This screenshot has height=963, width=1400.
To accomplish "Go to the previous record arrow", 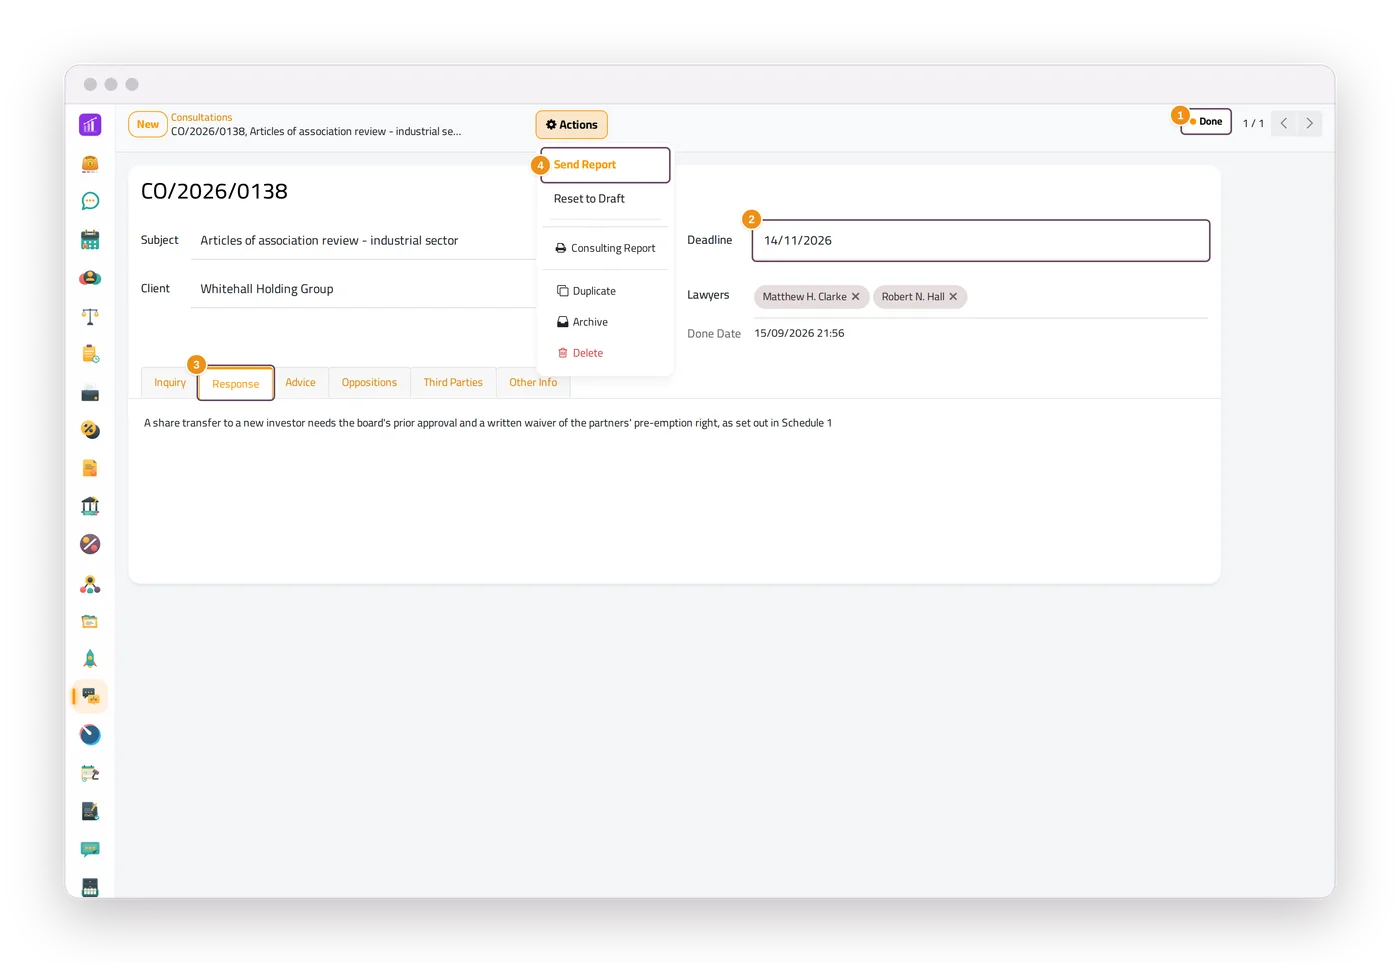I will [x=1284, y=123].
